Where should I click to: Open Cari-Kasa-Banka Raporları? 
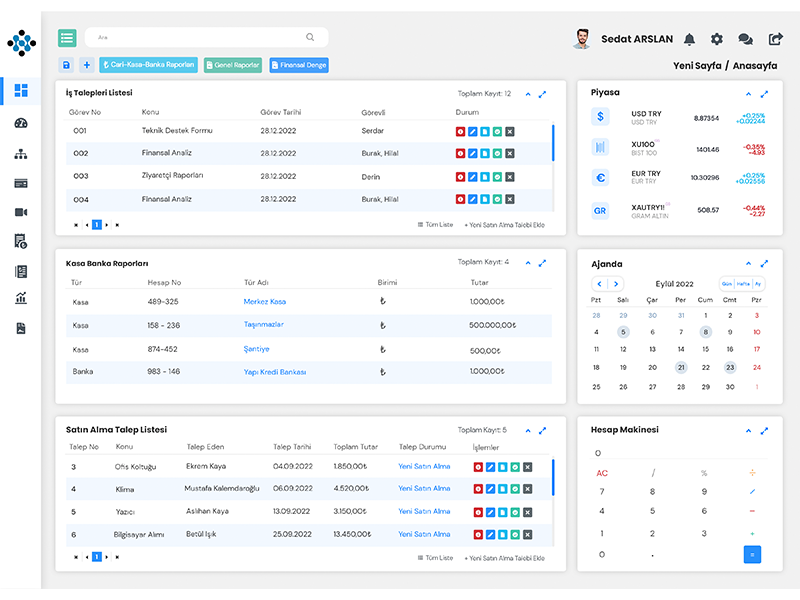coord(148,65)
